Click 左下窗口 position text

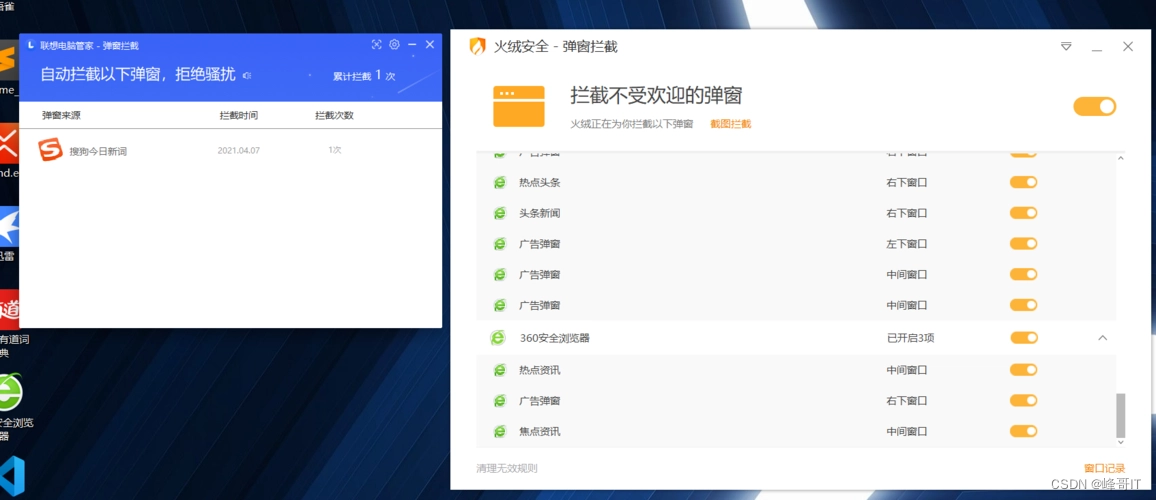(x=907, y=243)
